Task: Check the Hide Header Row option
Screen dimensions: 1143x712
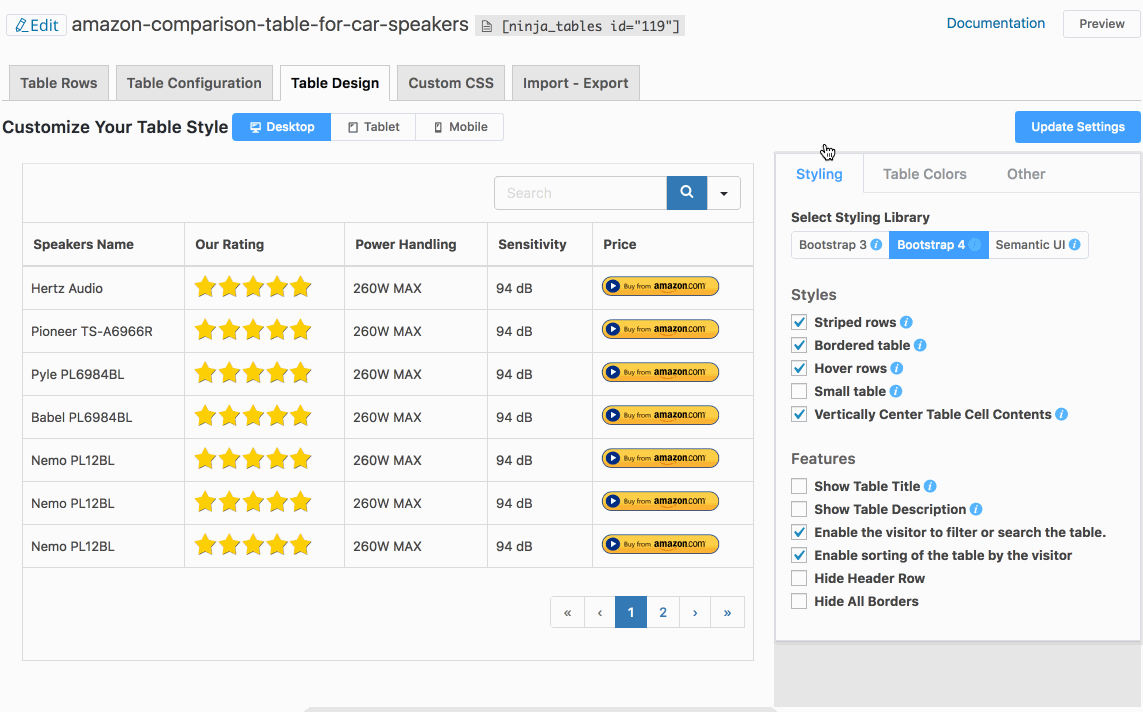Action: [x=799, y=579]
